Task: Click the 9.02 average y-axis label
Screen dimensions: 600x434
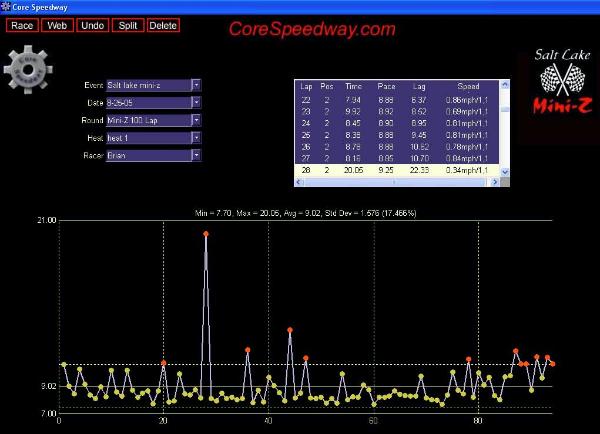Action: tap(49, 386)
